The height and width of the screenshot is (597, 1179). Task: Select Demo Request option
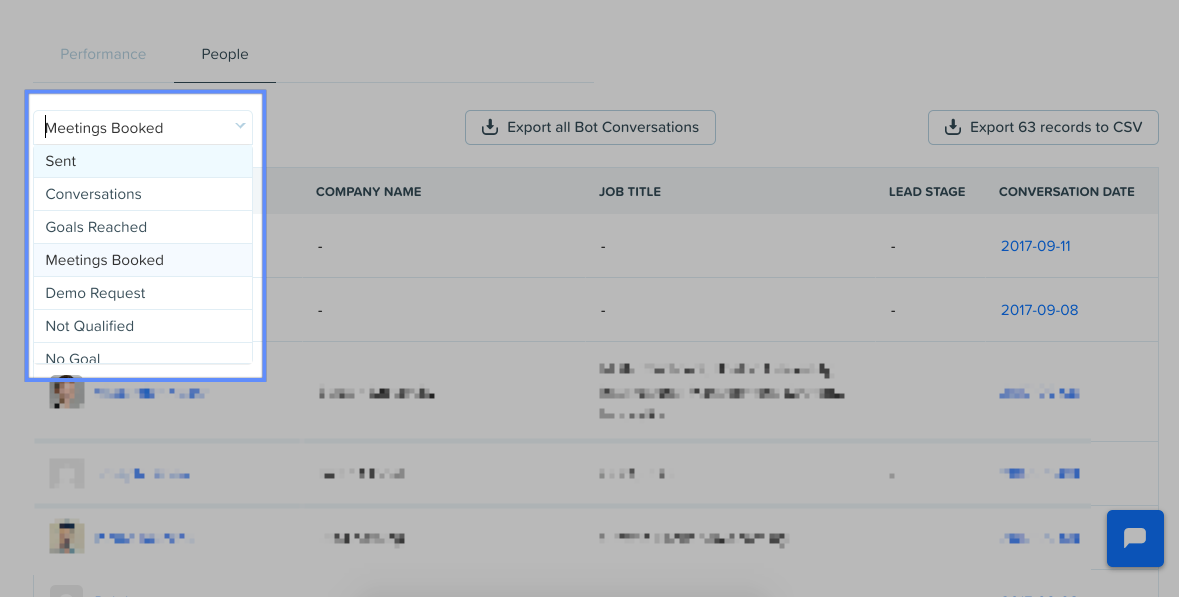point(143,293)
